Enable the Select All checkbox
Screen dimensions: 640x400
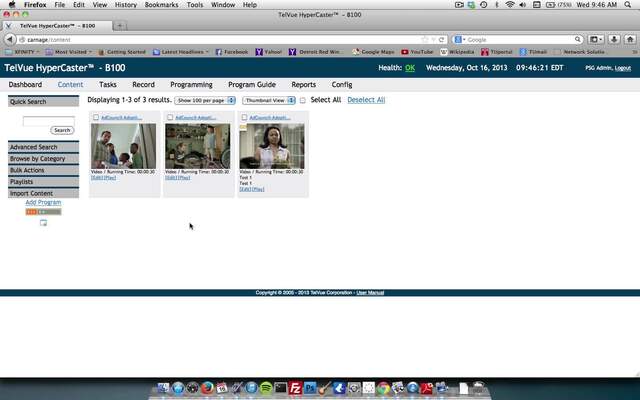(x=303, y=101)
